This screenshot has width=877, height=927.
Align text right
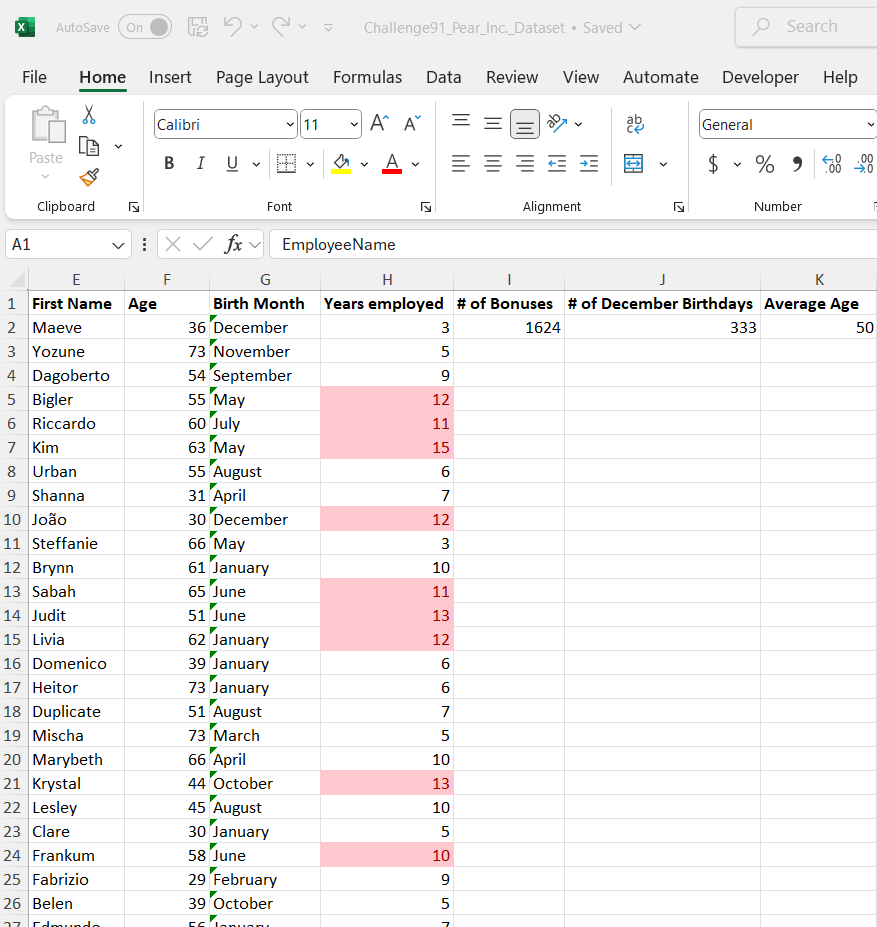pyautogui.click(x=525, y=163)
